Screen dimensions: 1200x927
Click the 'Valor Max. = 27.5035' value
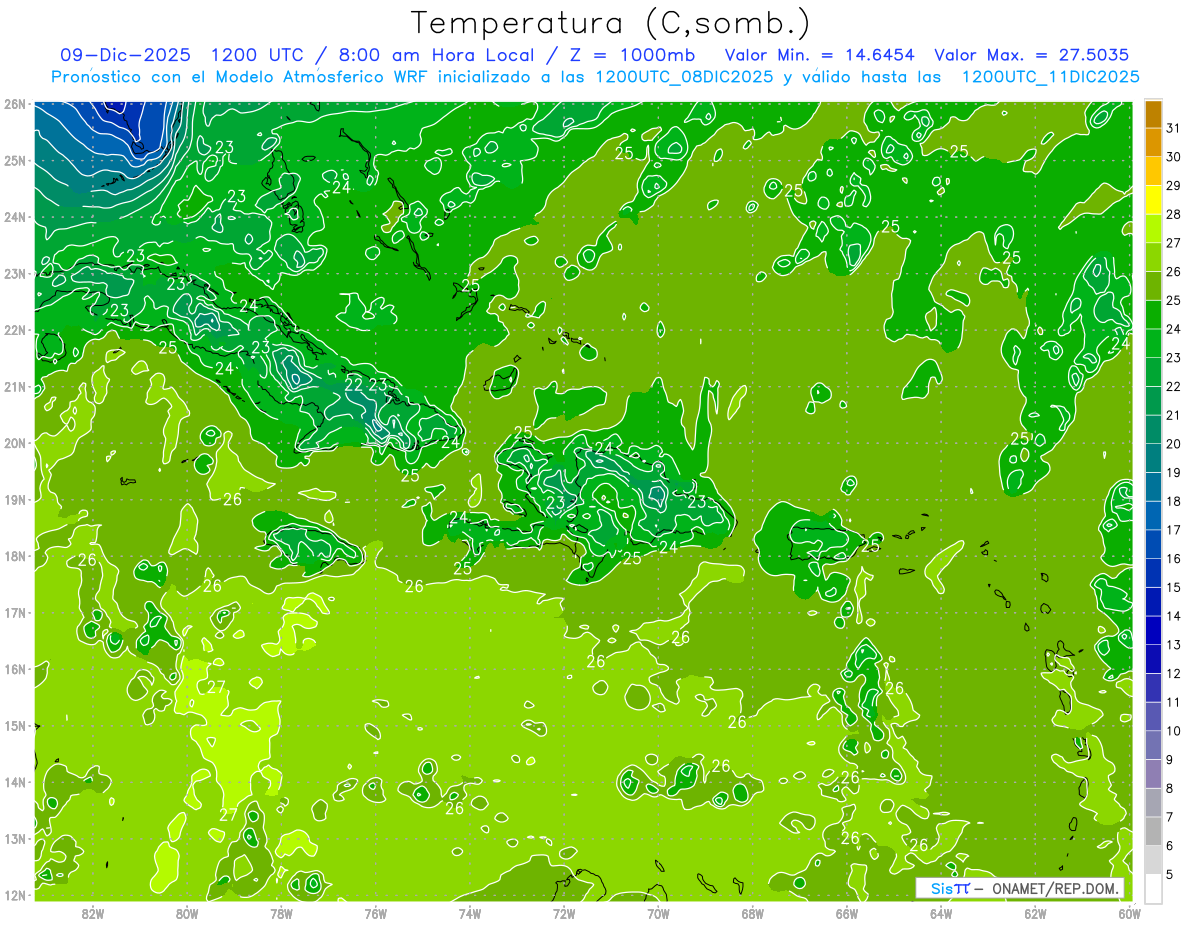click(x=1032, y=54)
